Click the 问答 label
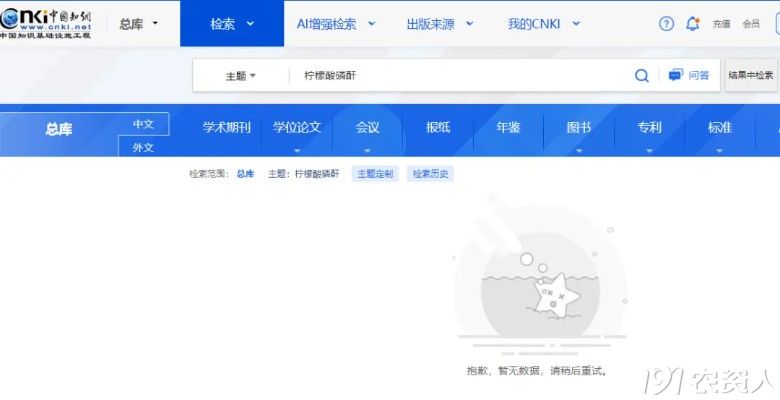 [x=699, y=75]
